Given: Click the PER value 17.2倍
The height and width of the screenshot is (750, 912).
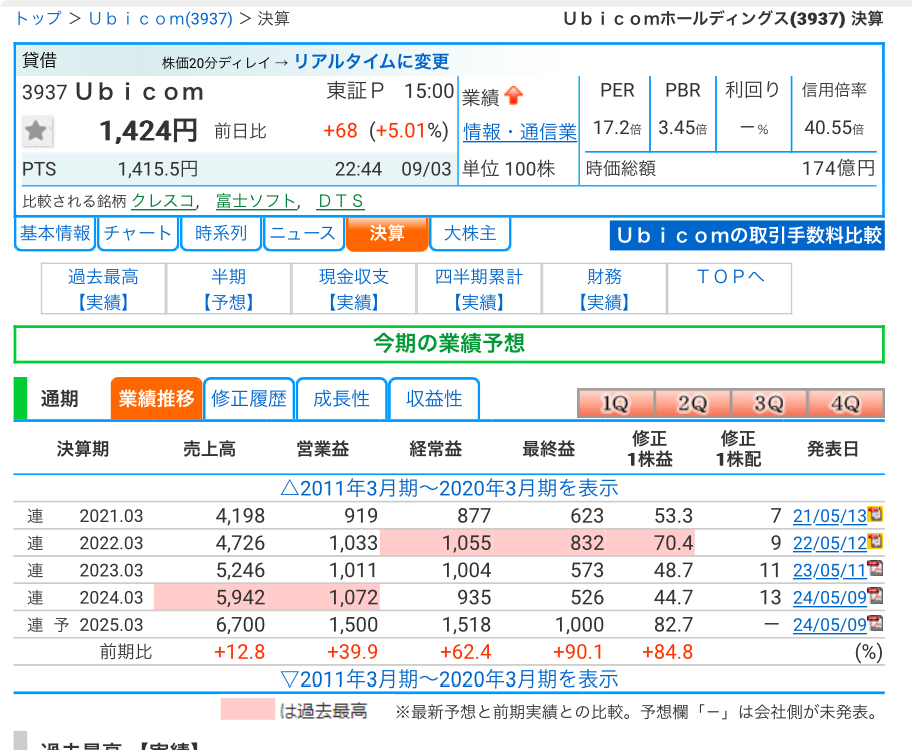Looking at the screenshot, I should (x=617, y=127).
